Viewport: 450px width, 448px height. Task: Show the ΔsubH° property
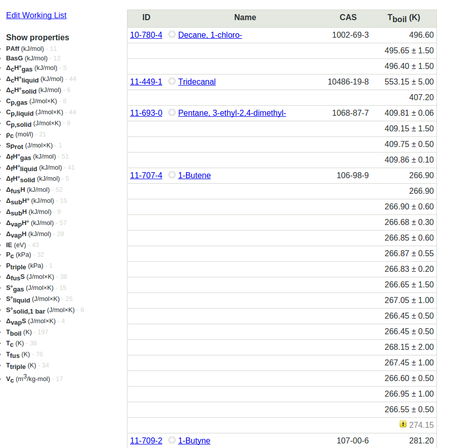coord(30,201)
